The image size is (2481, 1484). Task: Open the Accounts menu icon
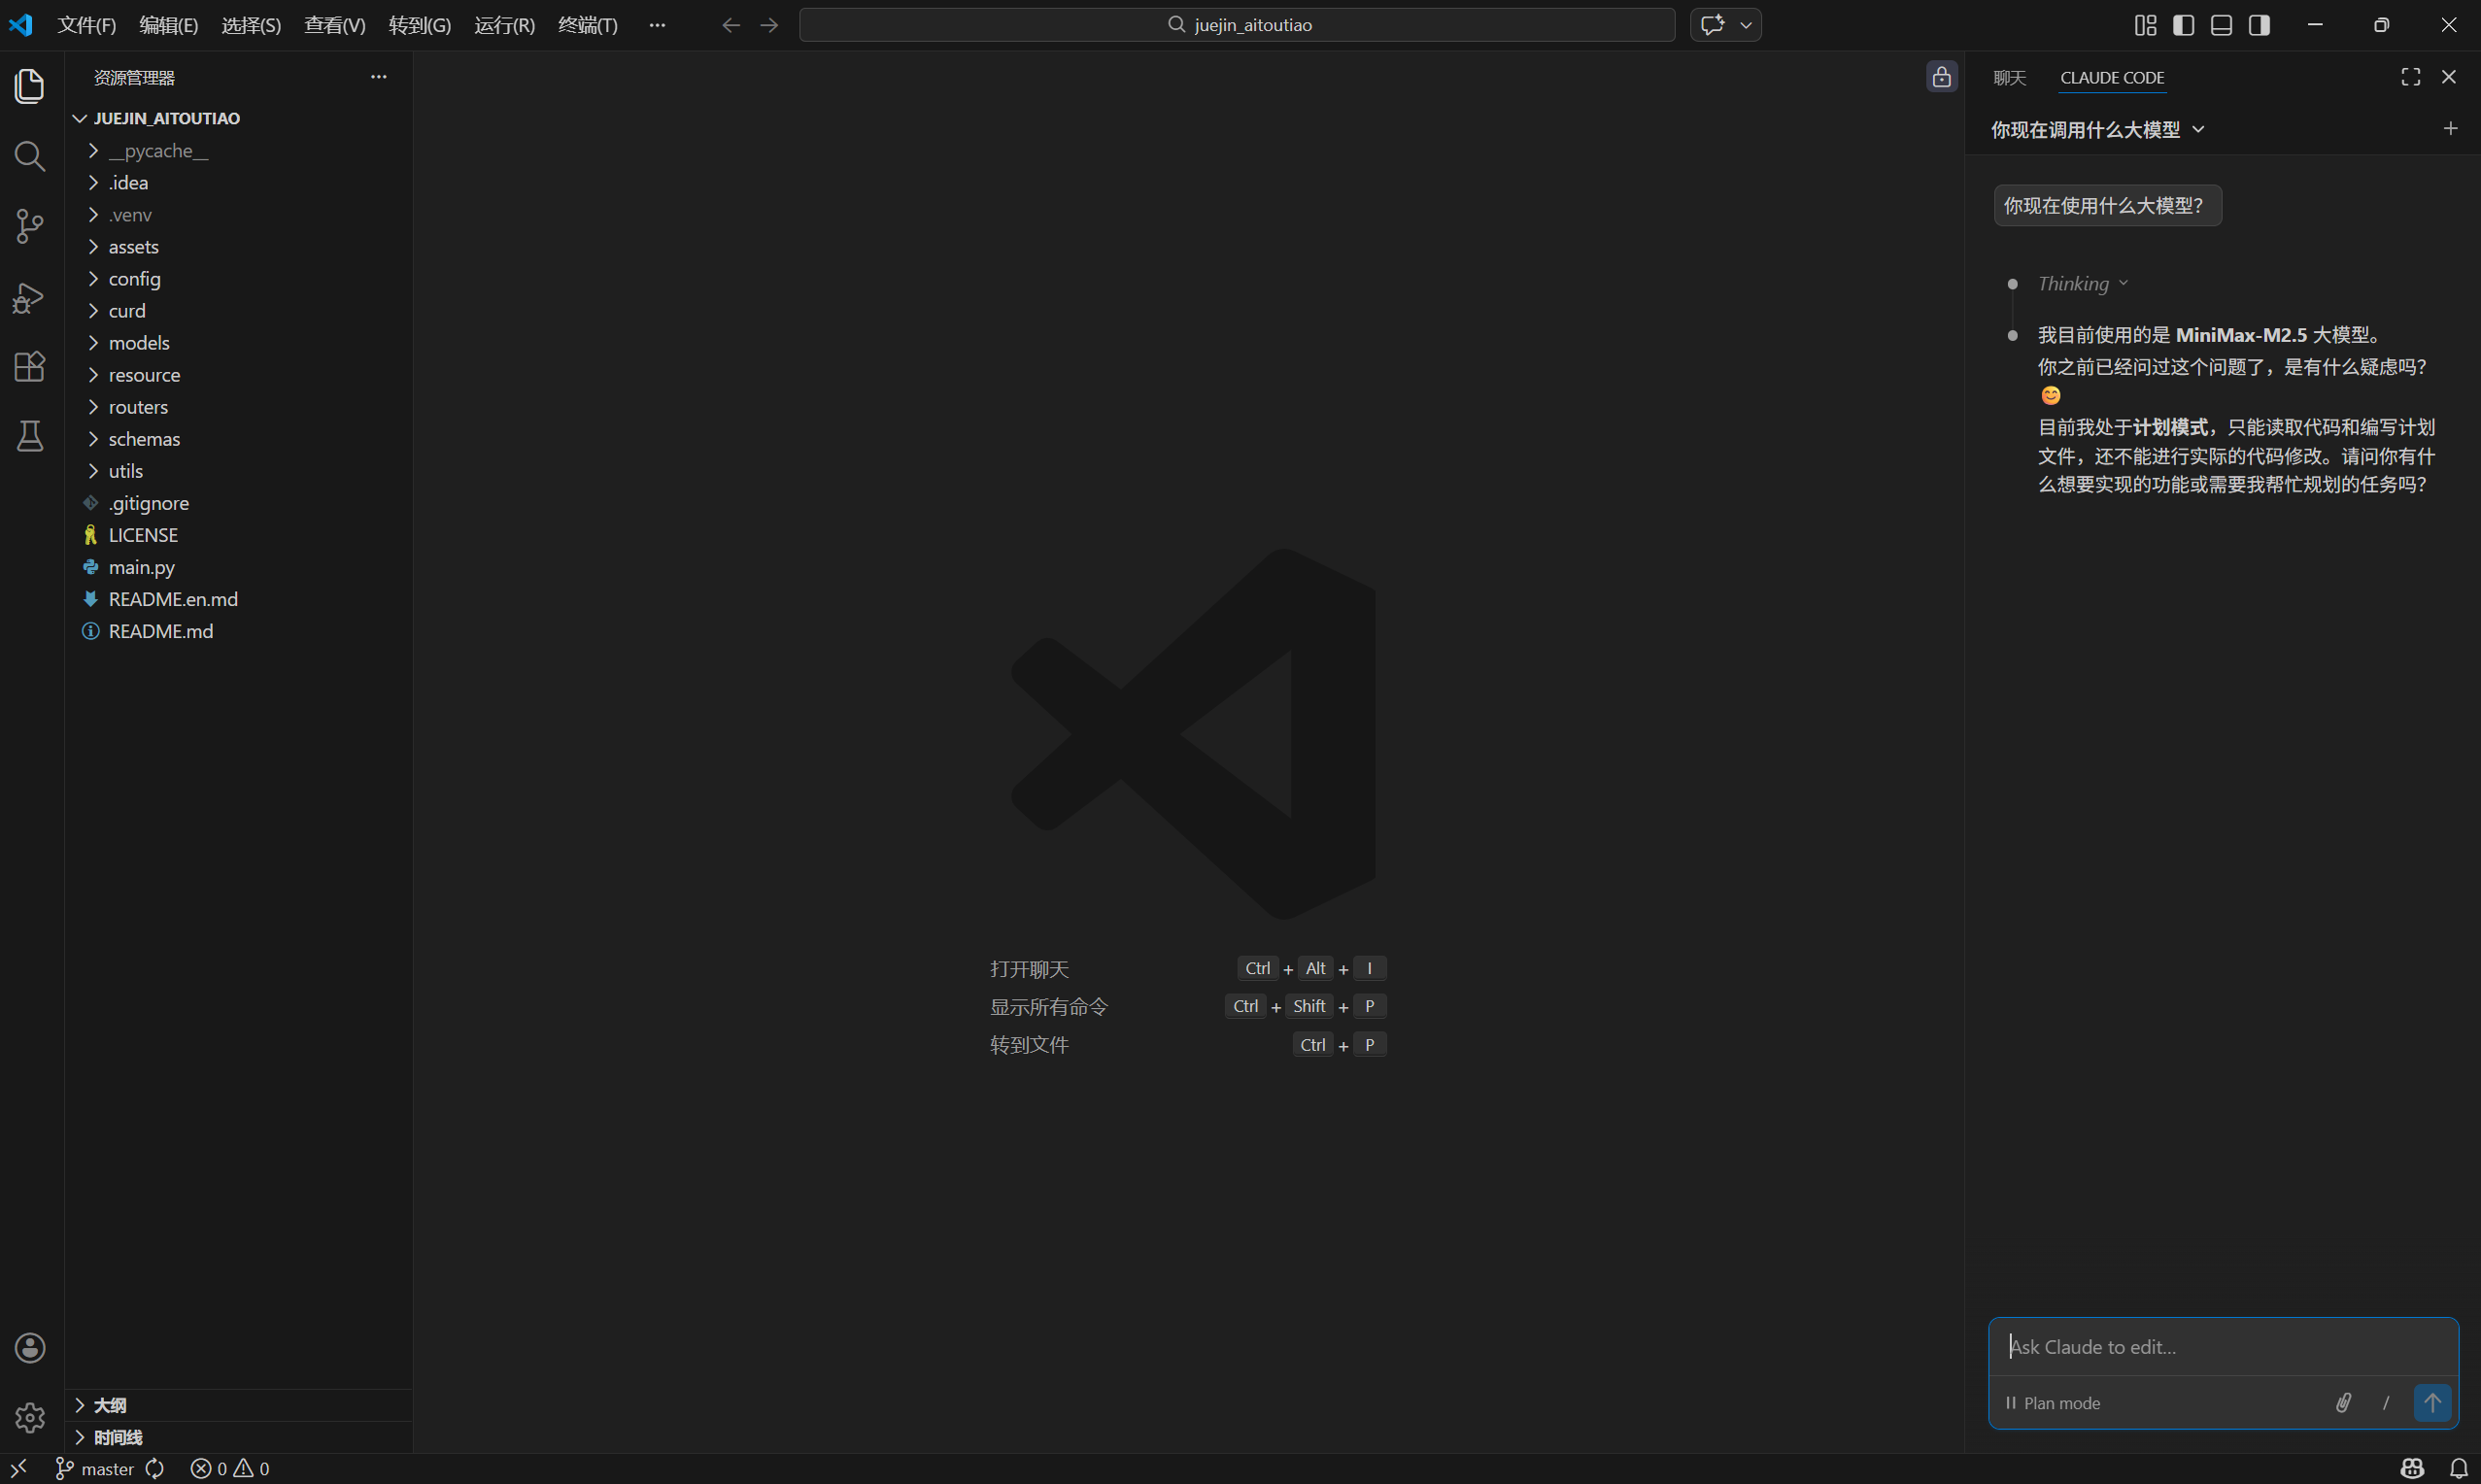[30, 1348]
